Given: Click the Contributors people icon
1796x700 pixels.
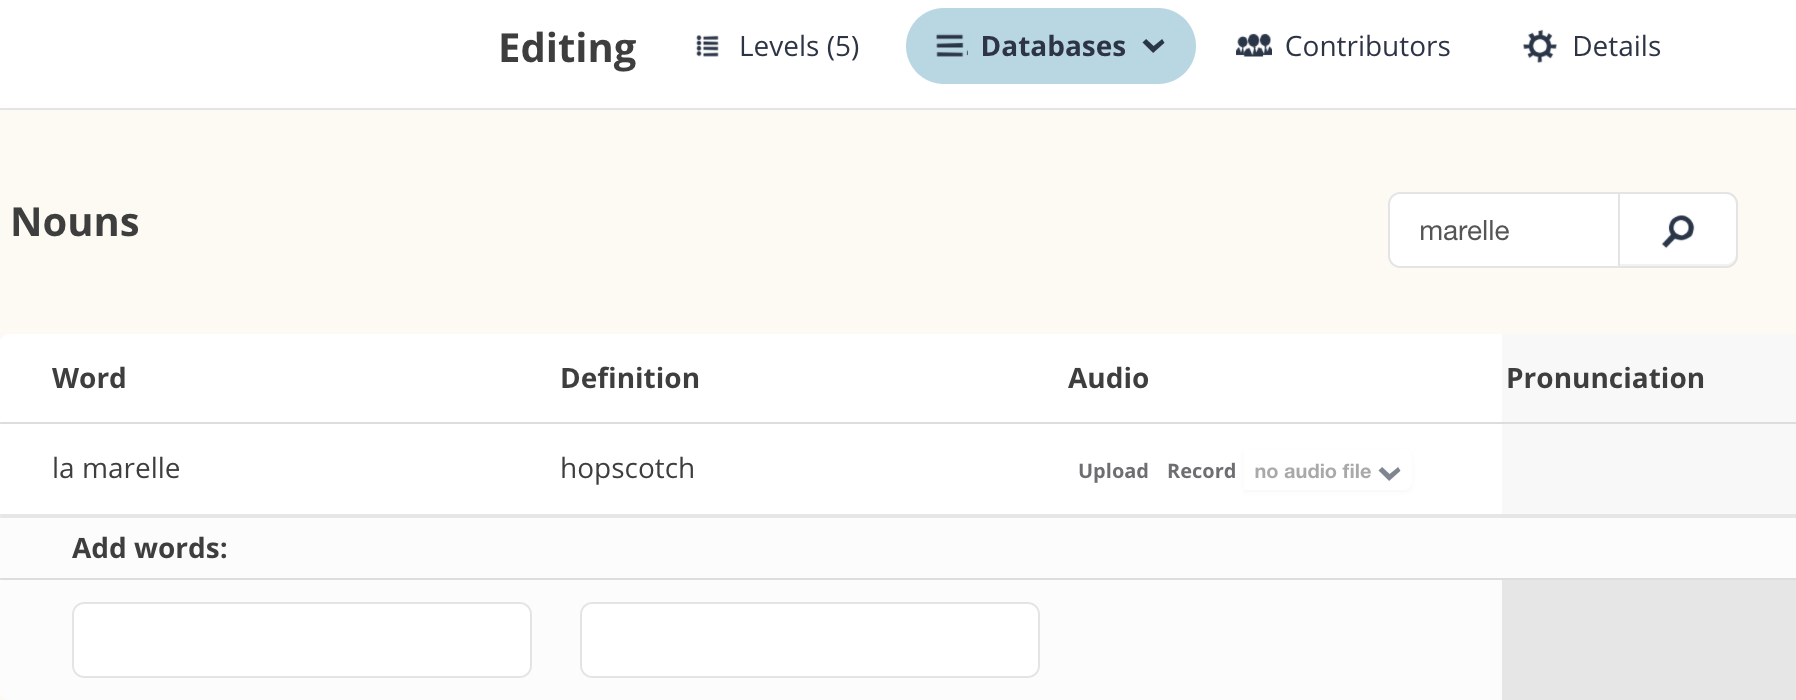Looking at the screenshot, I should tap(1253, 46).
